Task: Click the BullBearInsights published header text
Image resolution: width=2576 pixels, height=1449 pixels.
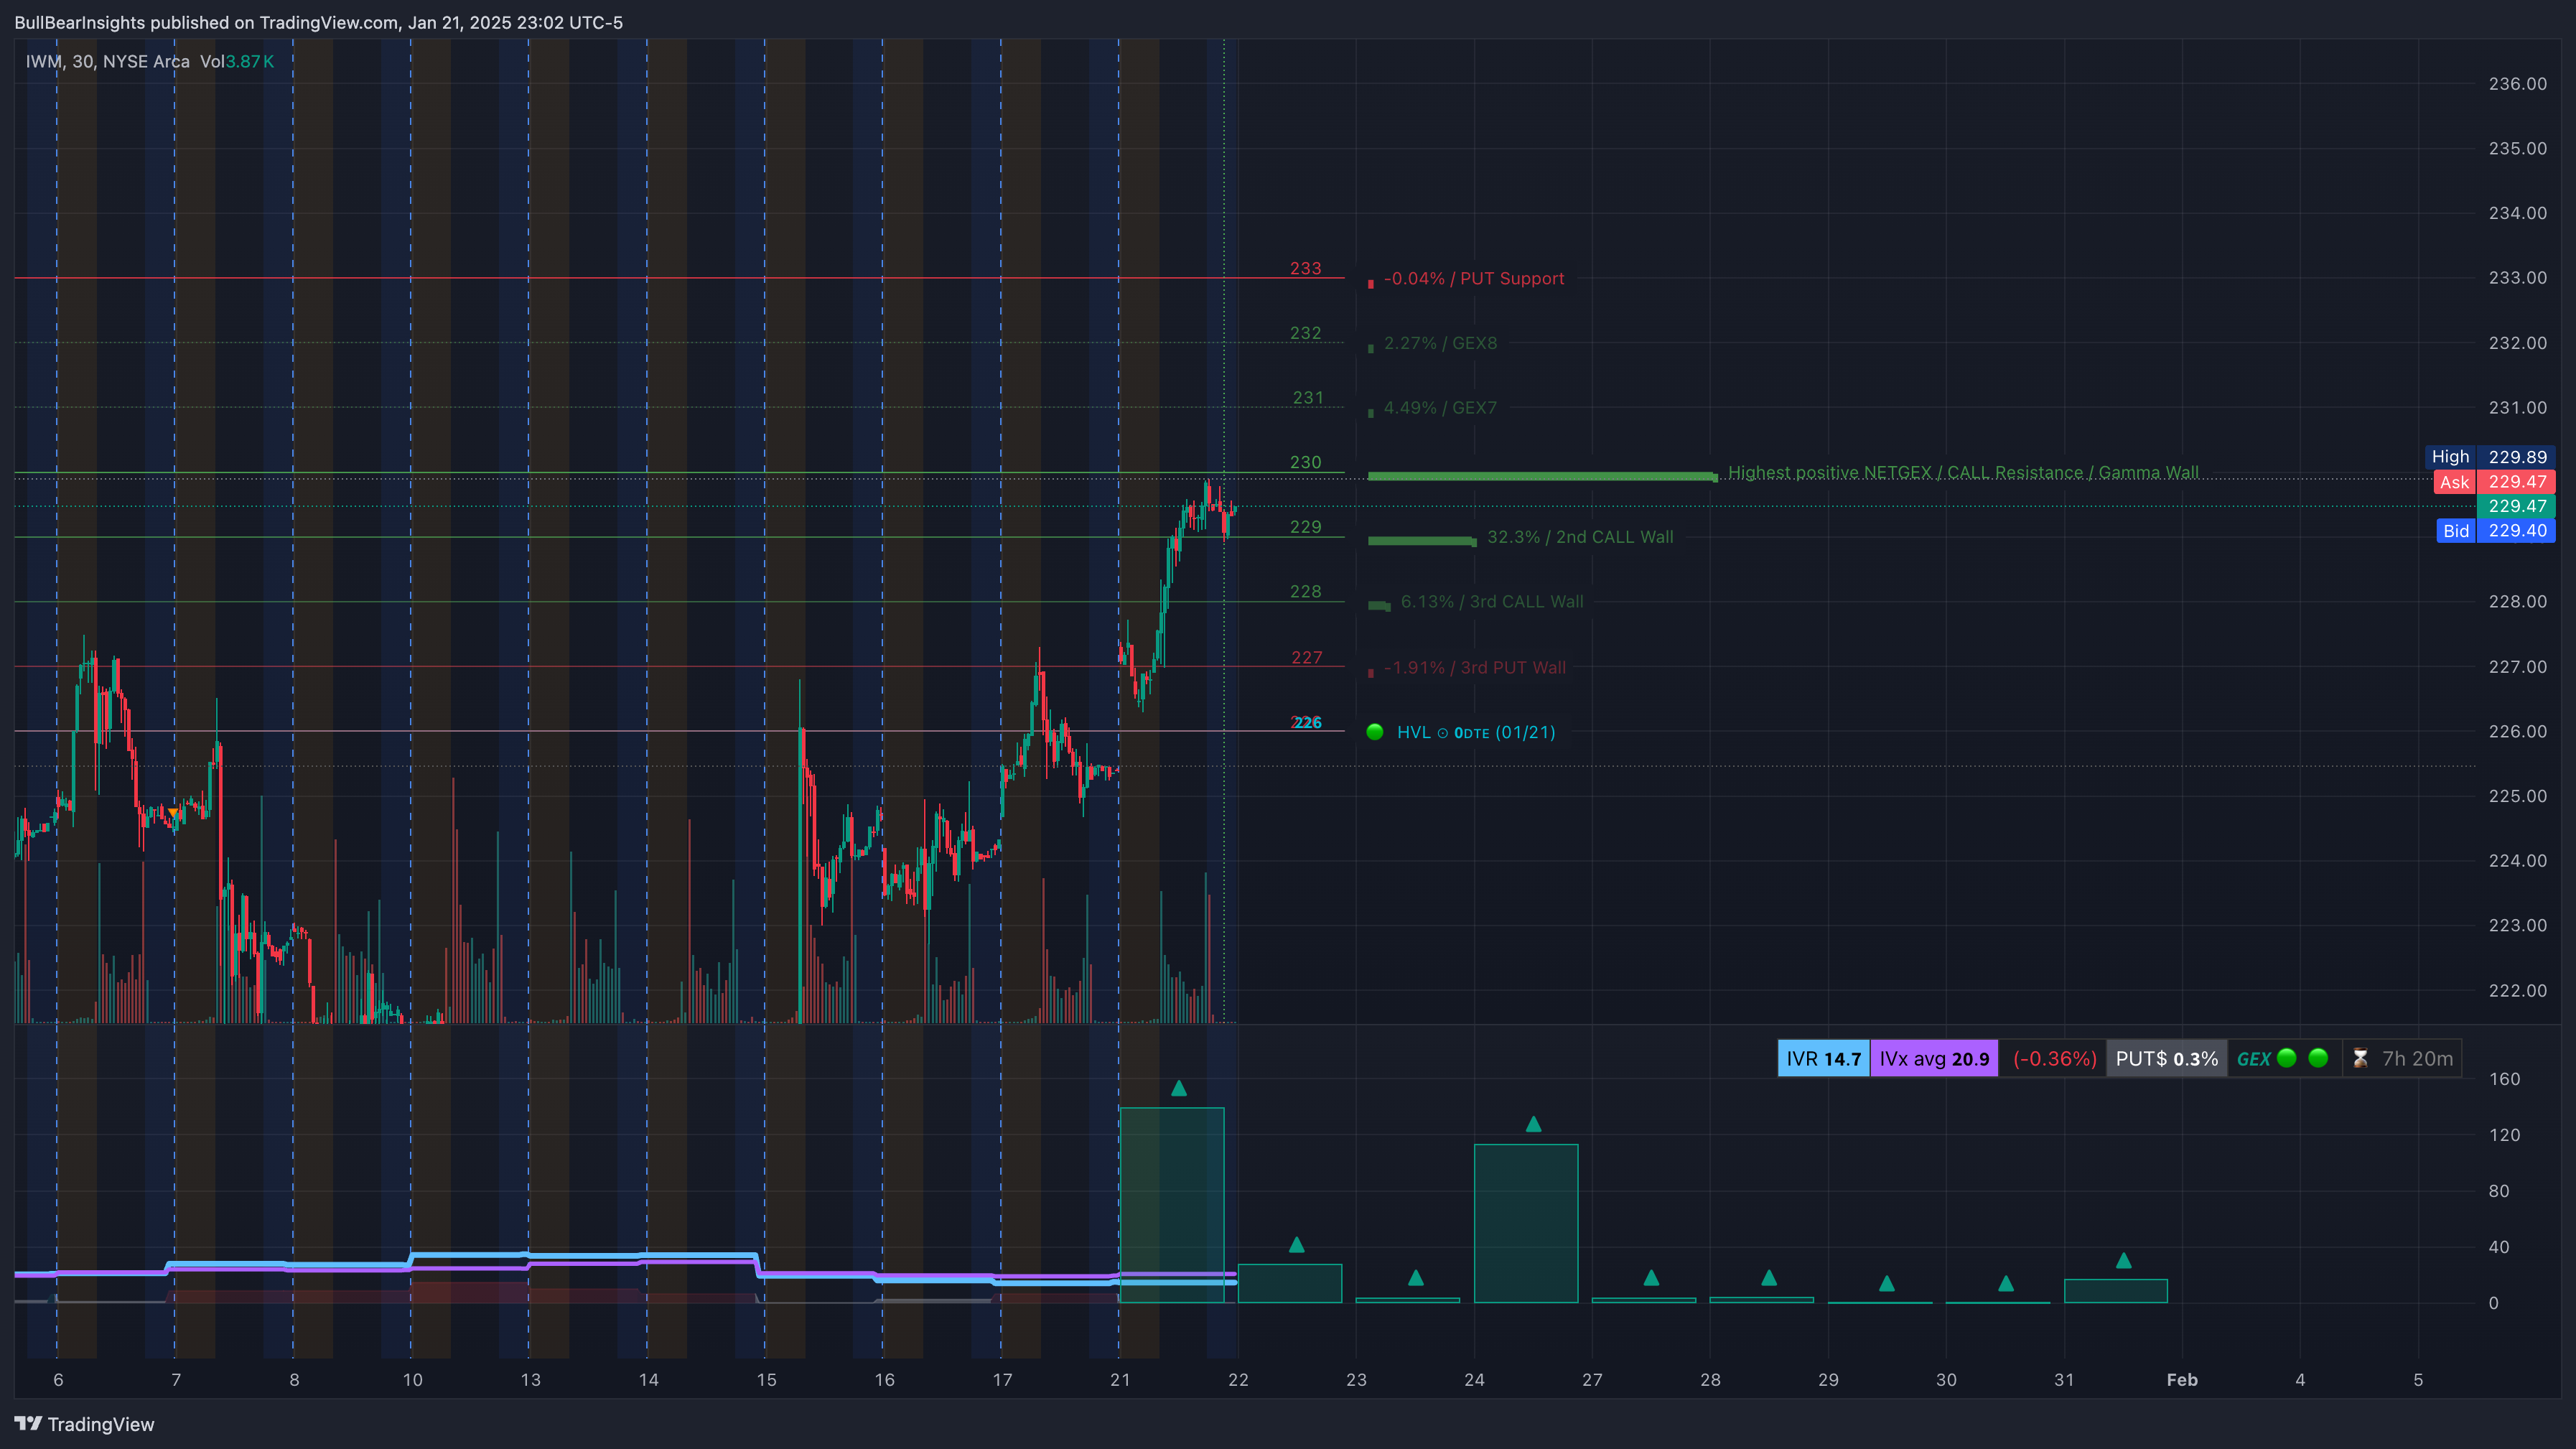Action: click(318, 22)
